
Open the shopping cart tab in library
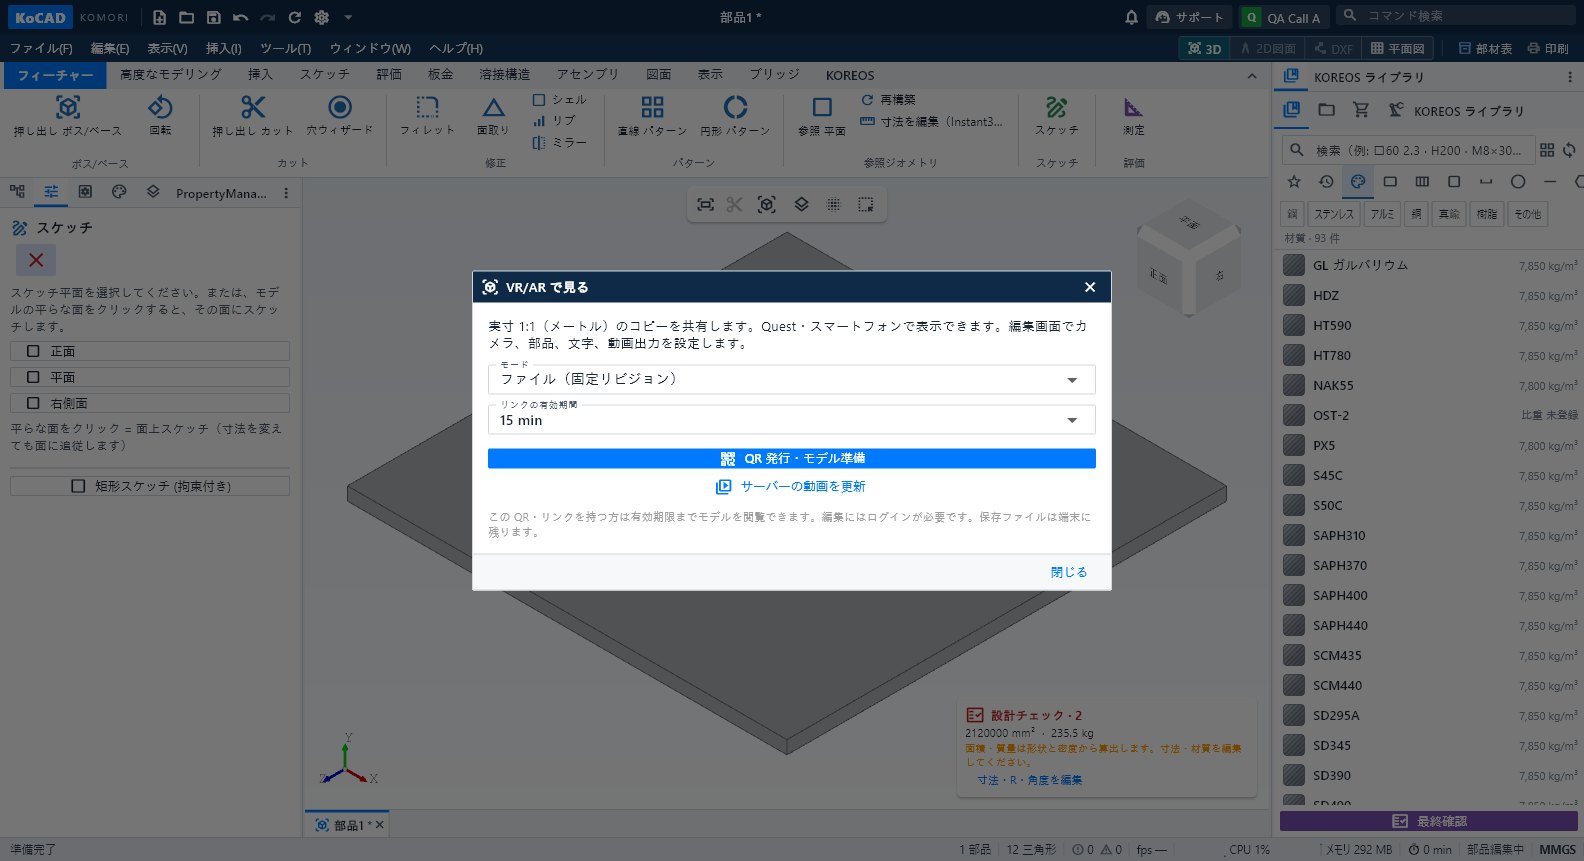1361,110
